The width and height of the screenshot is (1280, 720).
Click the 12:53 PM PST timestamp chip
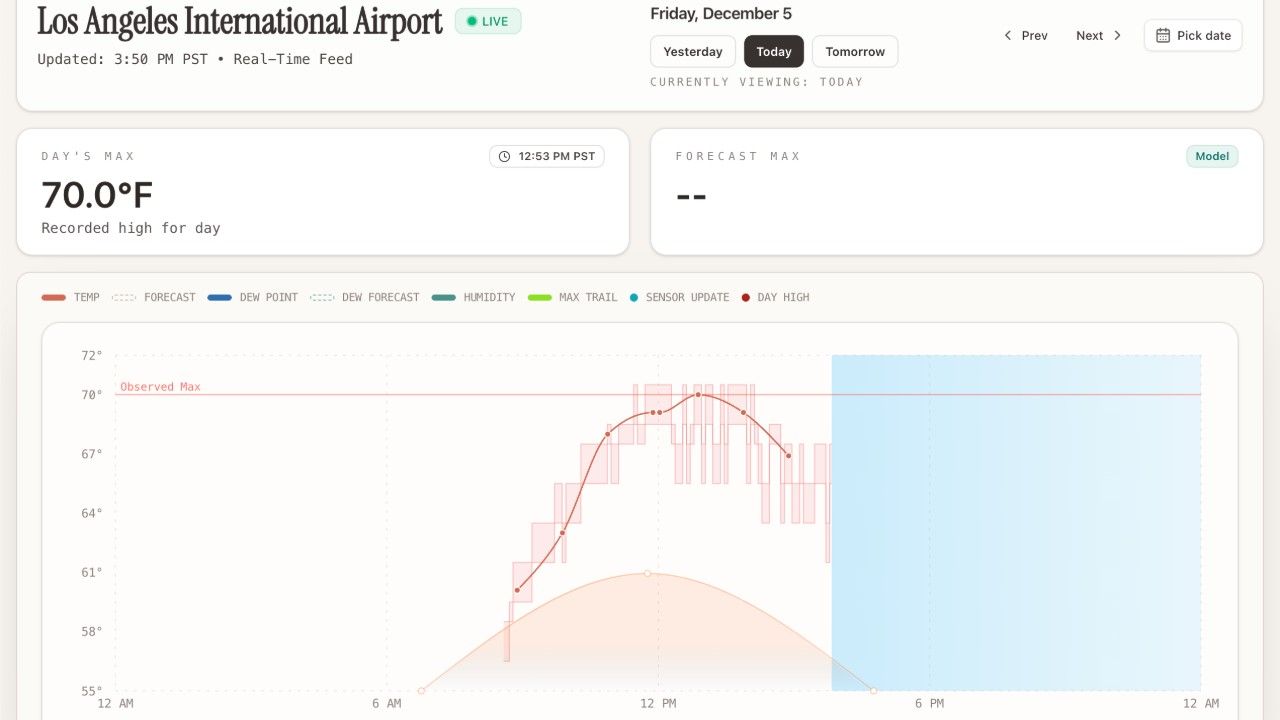(547, 156)
